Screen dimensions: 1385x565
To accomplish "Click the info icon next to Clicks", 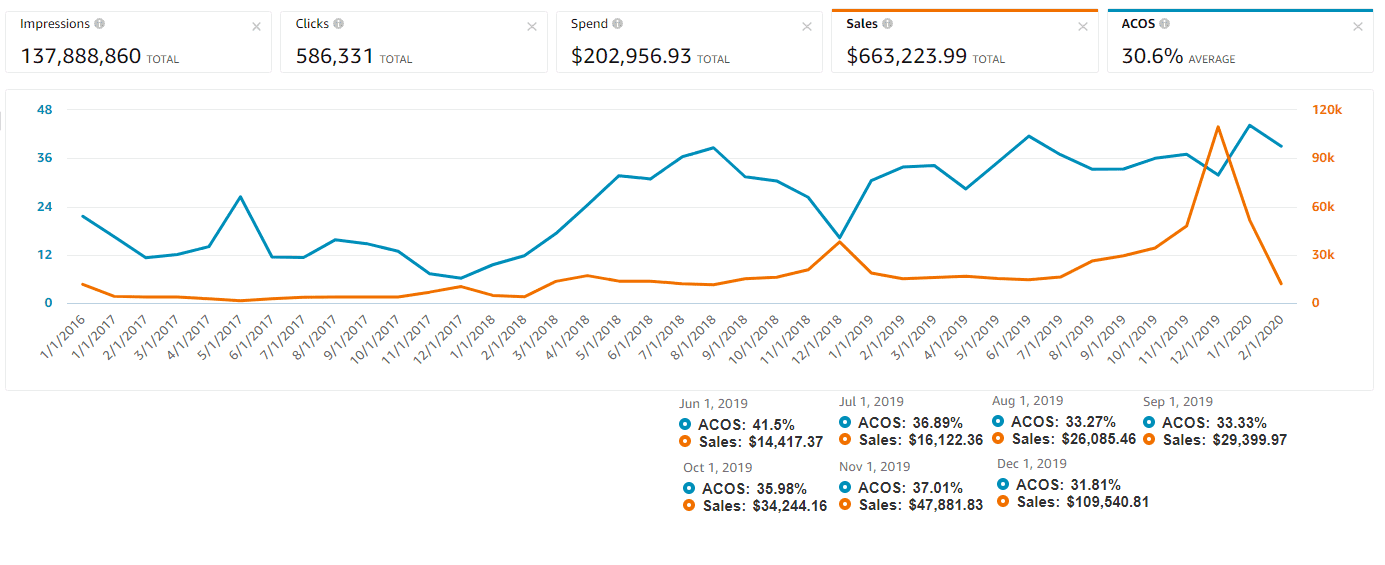I will click(339, 24).
